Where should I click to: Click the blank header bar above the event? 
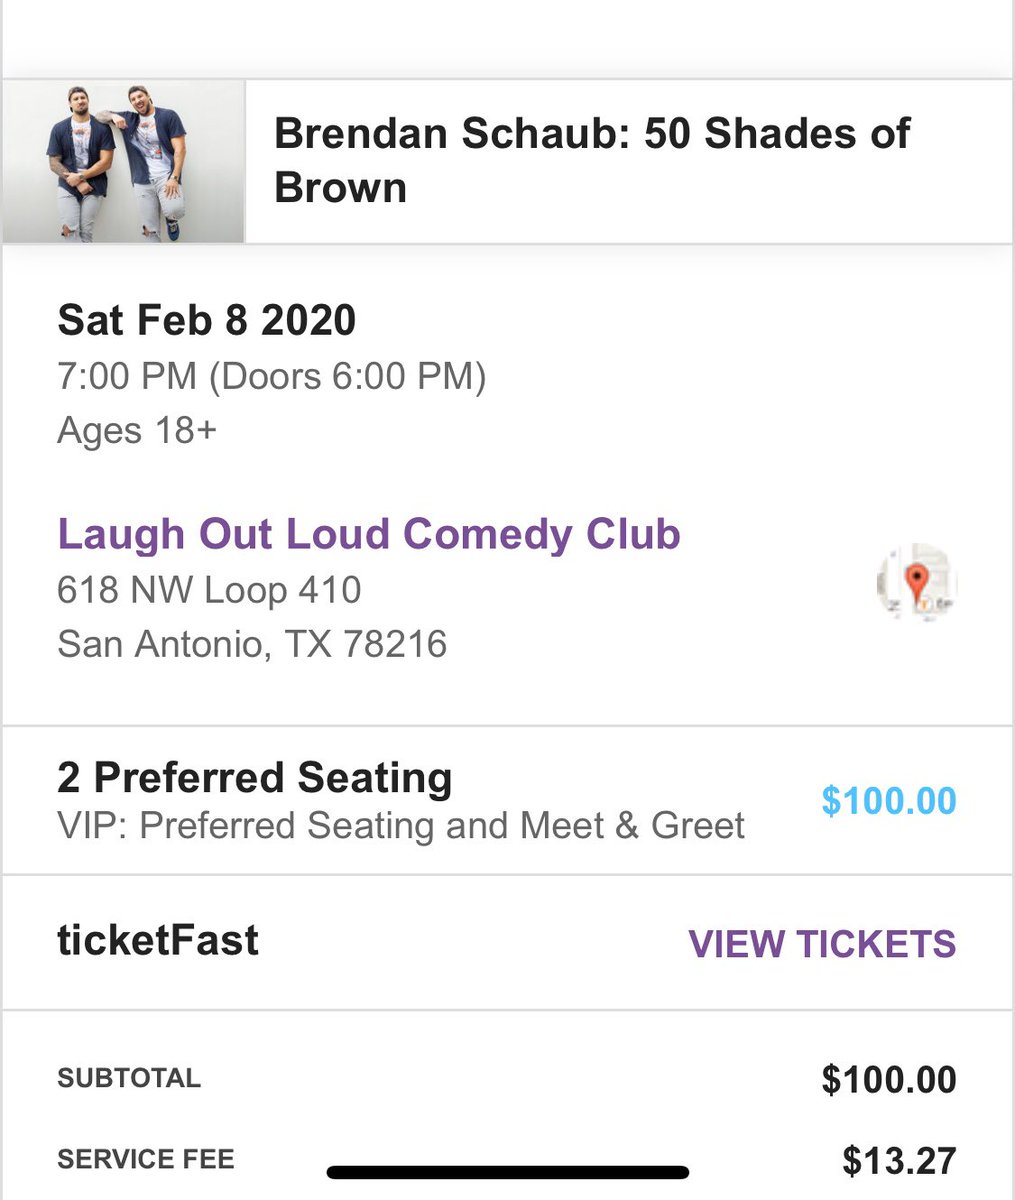tap(507, 38)
